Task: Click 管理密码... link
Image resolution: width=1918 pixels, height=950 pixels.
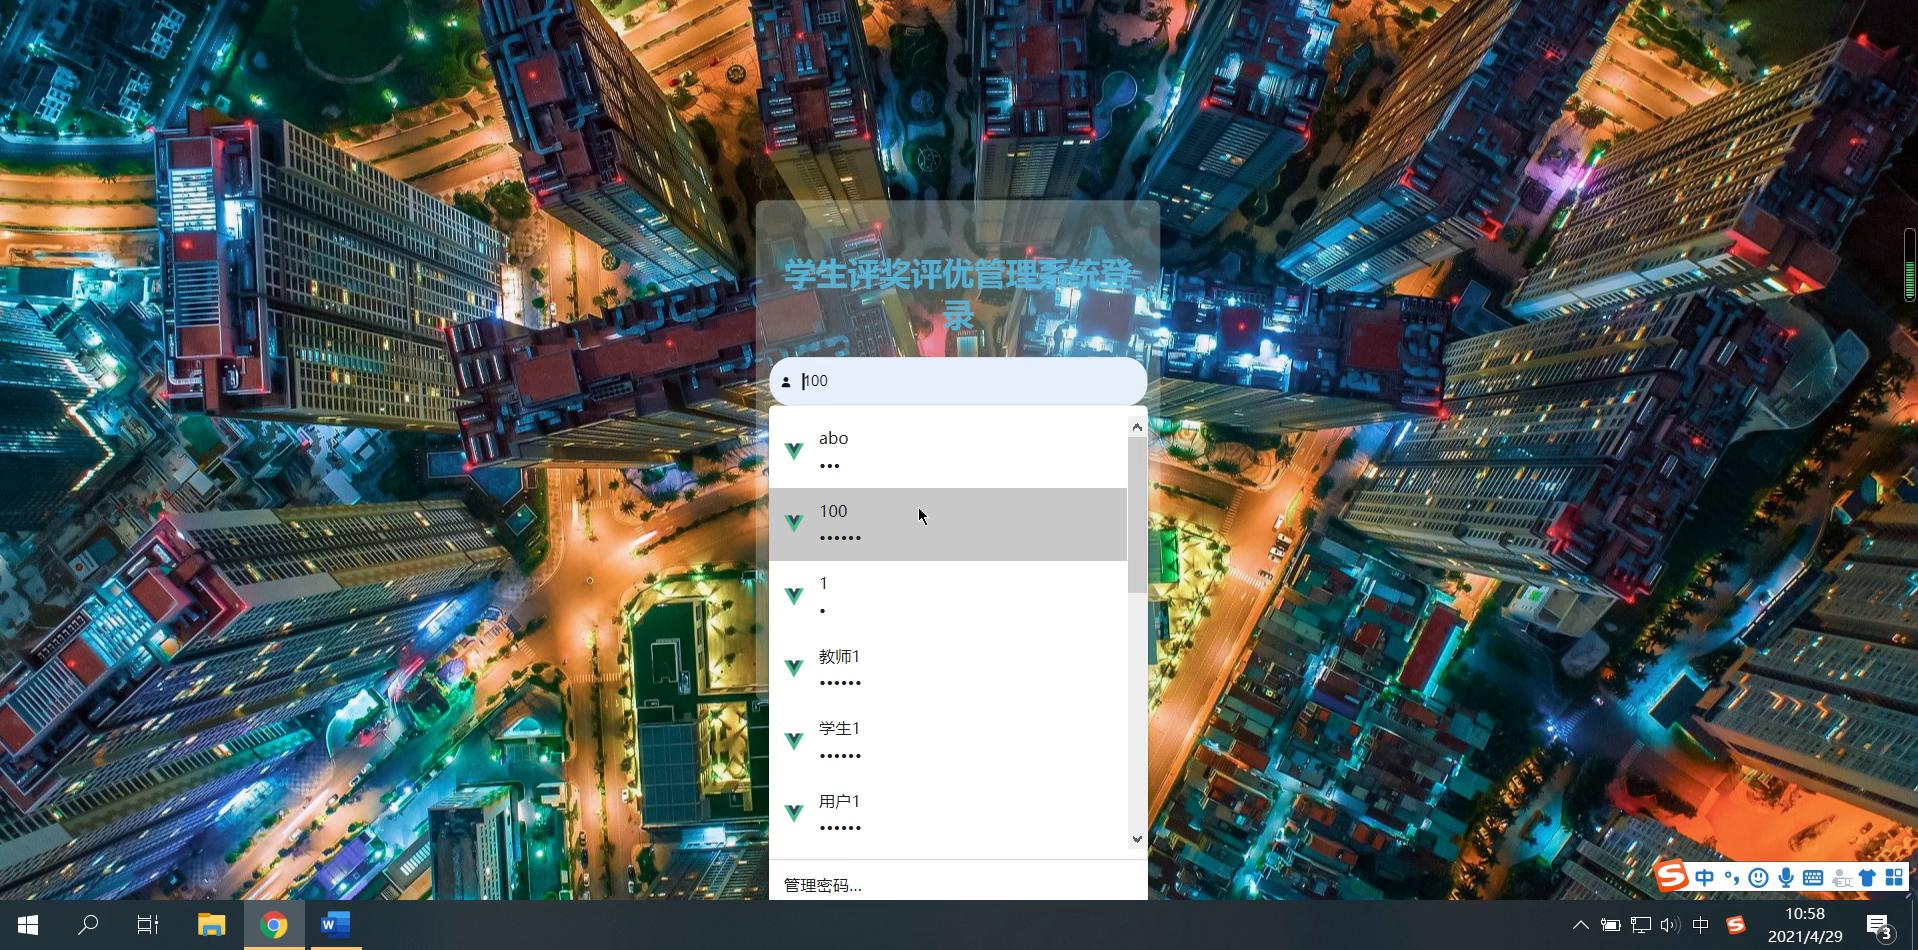Action: pyautogui.click(x=822, y=885)
